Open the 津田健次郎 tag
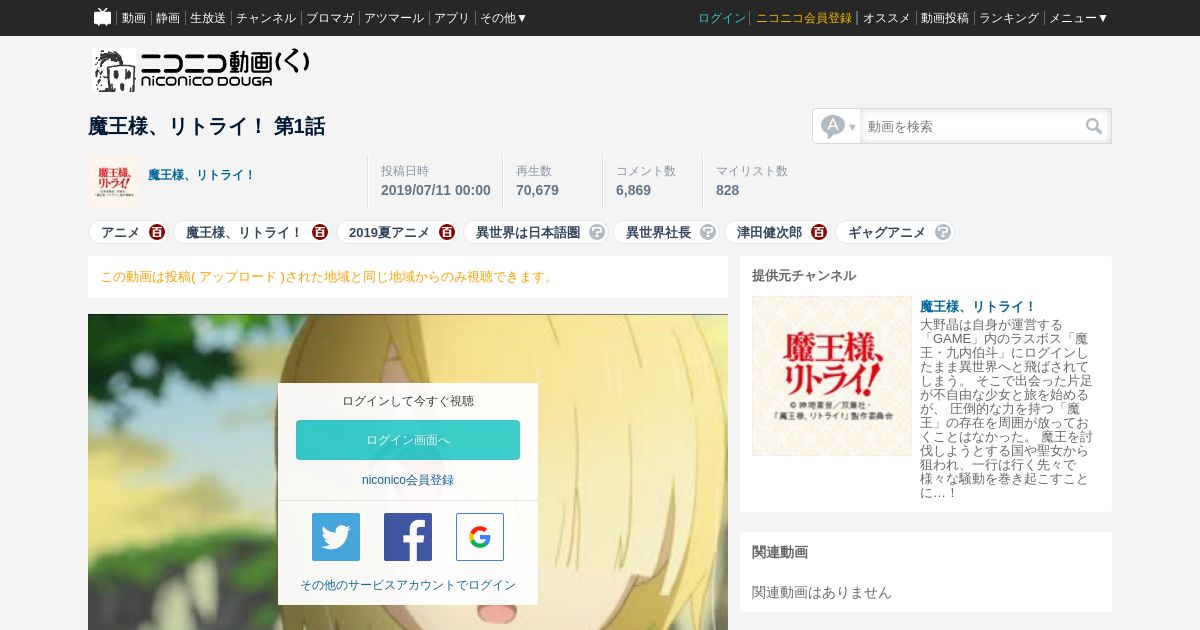 click(x=769, y=232)
